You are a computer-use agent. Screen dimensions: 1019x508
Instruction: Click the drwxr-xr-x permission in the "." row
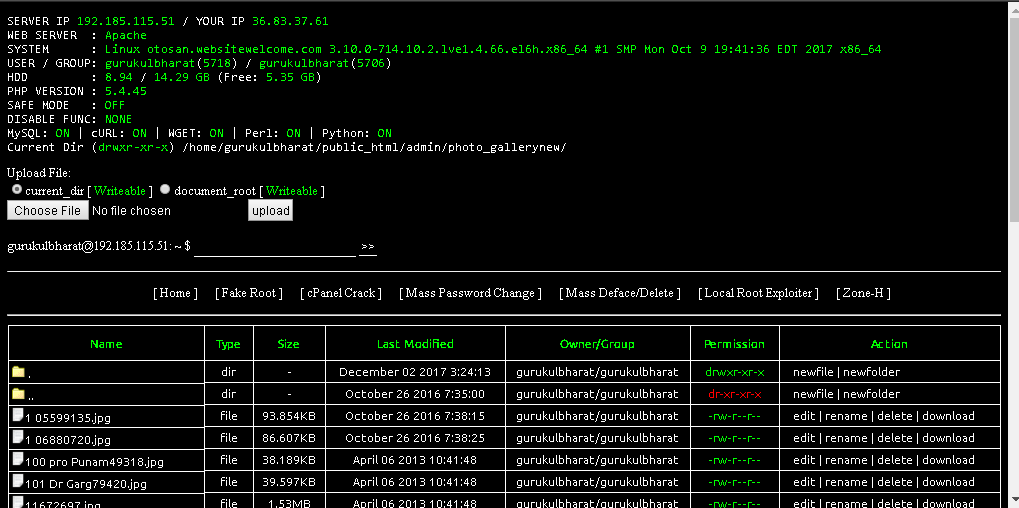(734, 372)
